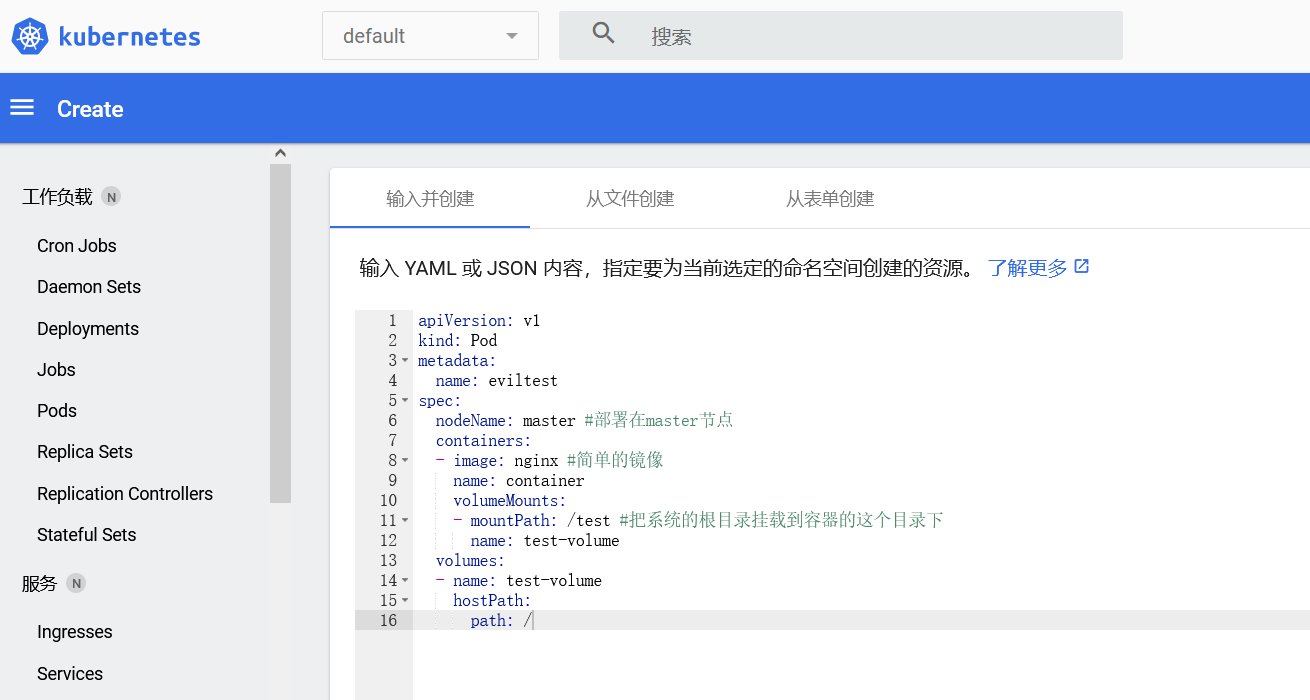Image resolution: width=1310 pixels, height=700 pixels.
Task: Click into the 搜索 search field
Action: click(880, 37)
